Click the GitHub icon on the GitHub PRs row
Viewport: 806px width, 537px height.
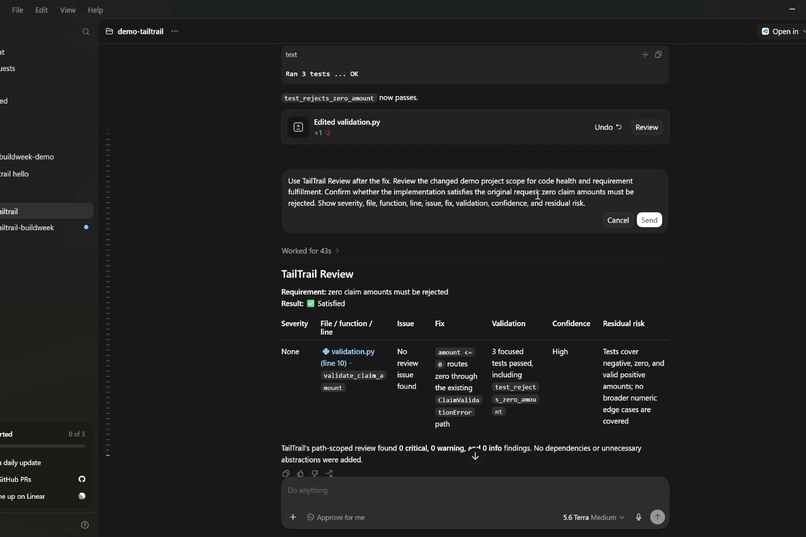tap(82, 479)
